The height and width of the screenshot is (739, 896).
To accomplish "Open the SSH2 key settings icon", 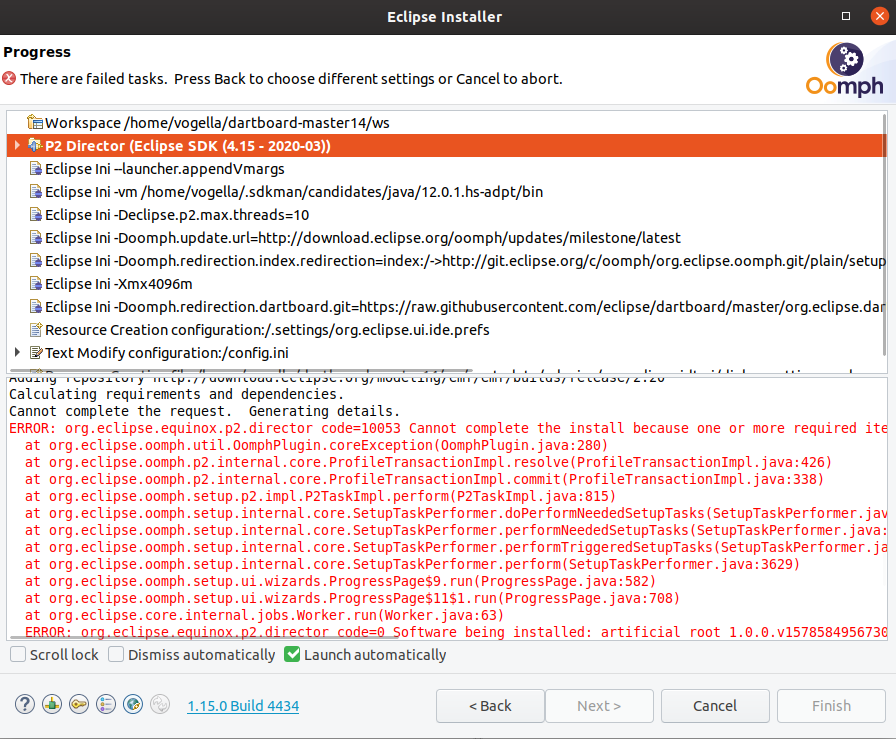I will point(79,704).
